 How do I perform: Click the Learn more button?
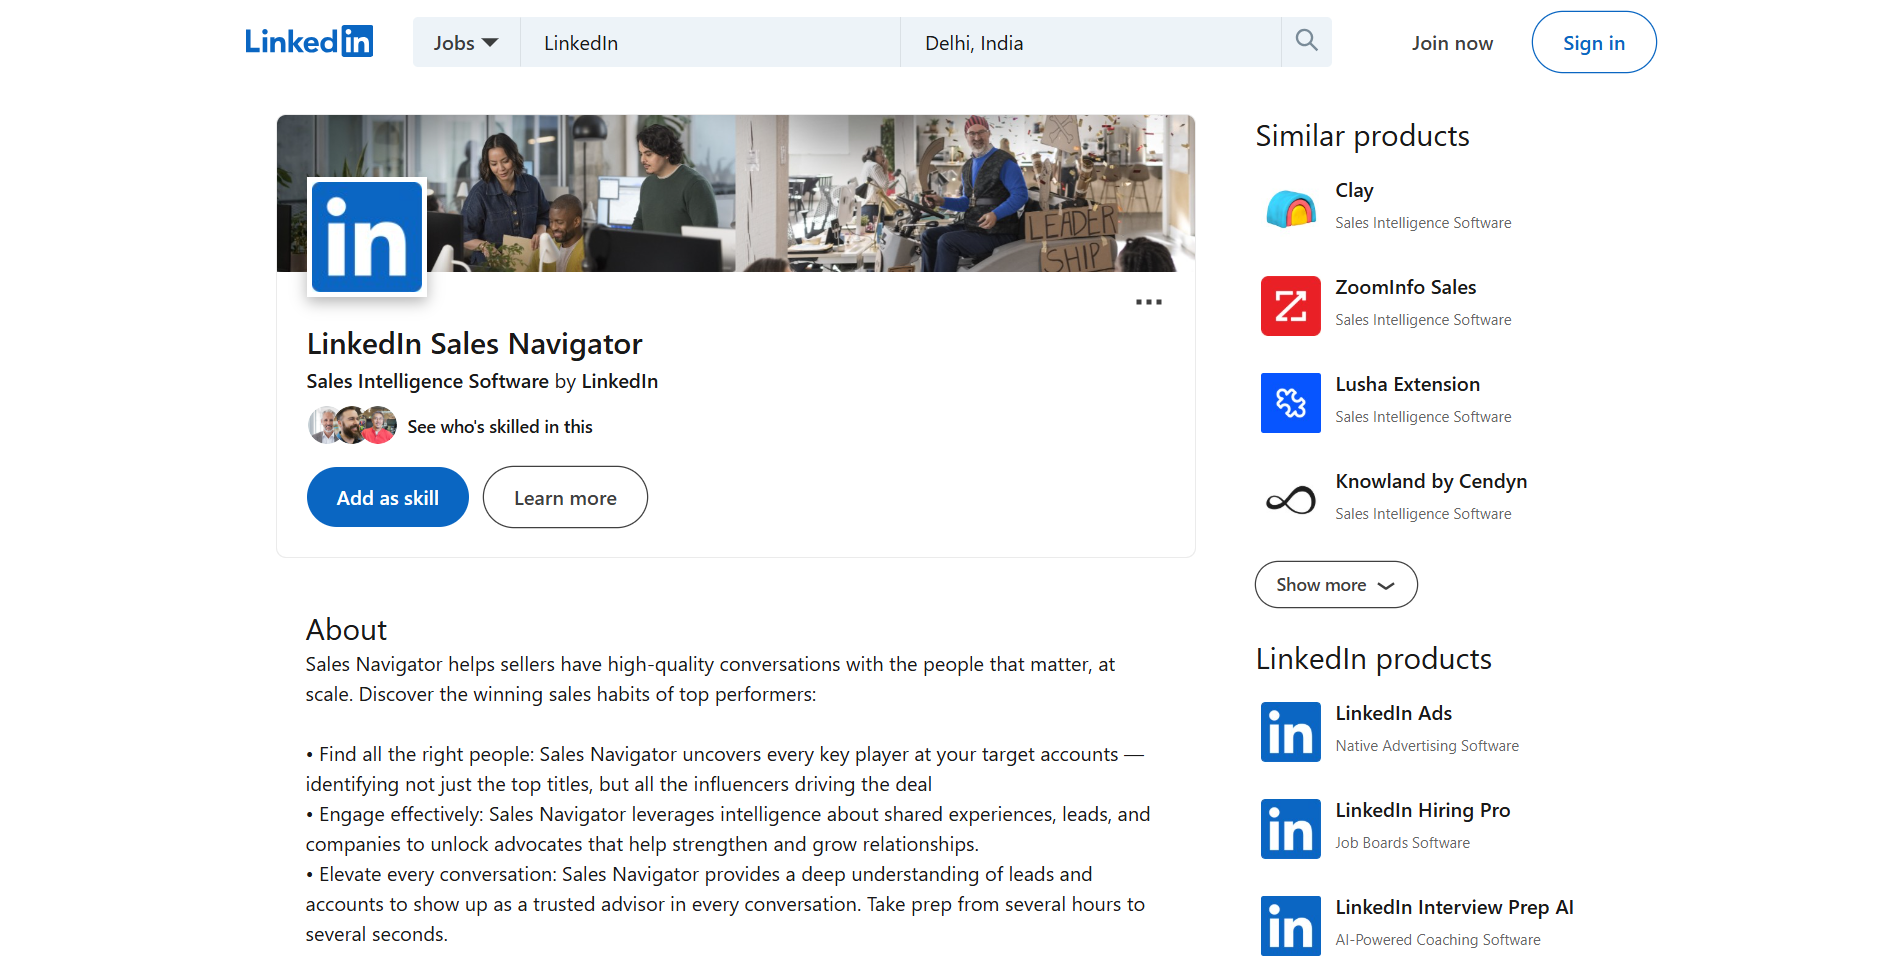click(565, 497)
